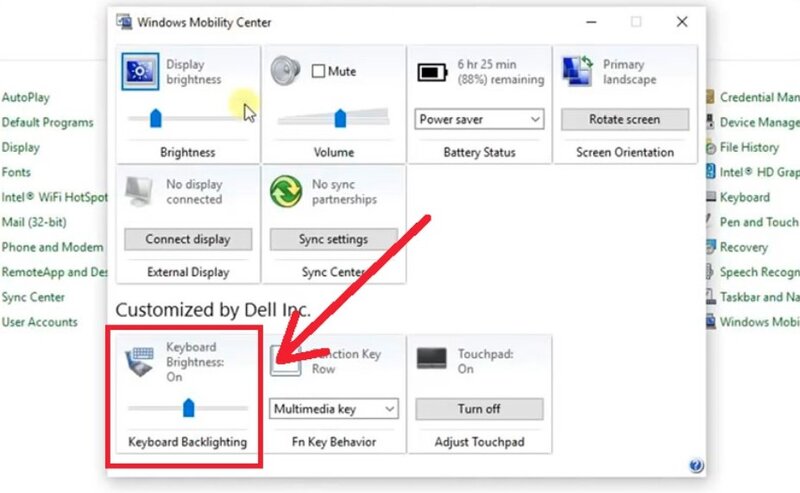Click the battery status icon
Viewport: 800px width, 493px height.
coord(432,72)
